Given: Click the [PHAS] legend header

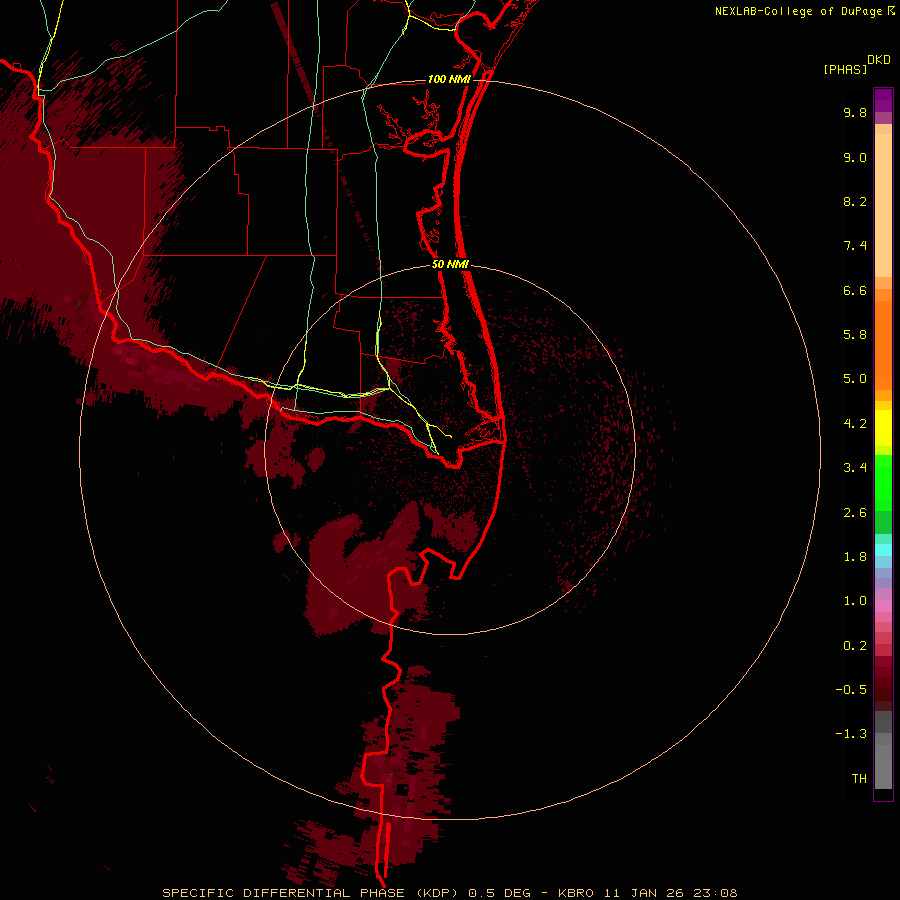Looking at the screenshot, I should click(845, 69).
